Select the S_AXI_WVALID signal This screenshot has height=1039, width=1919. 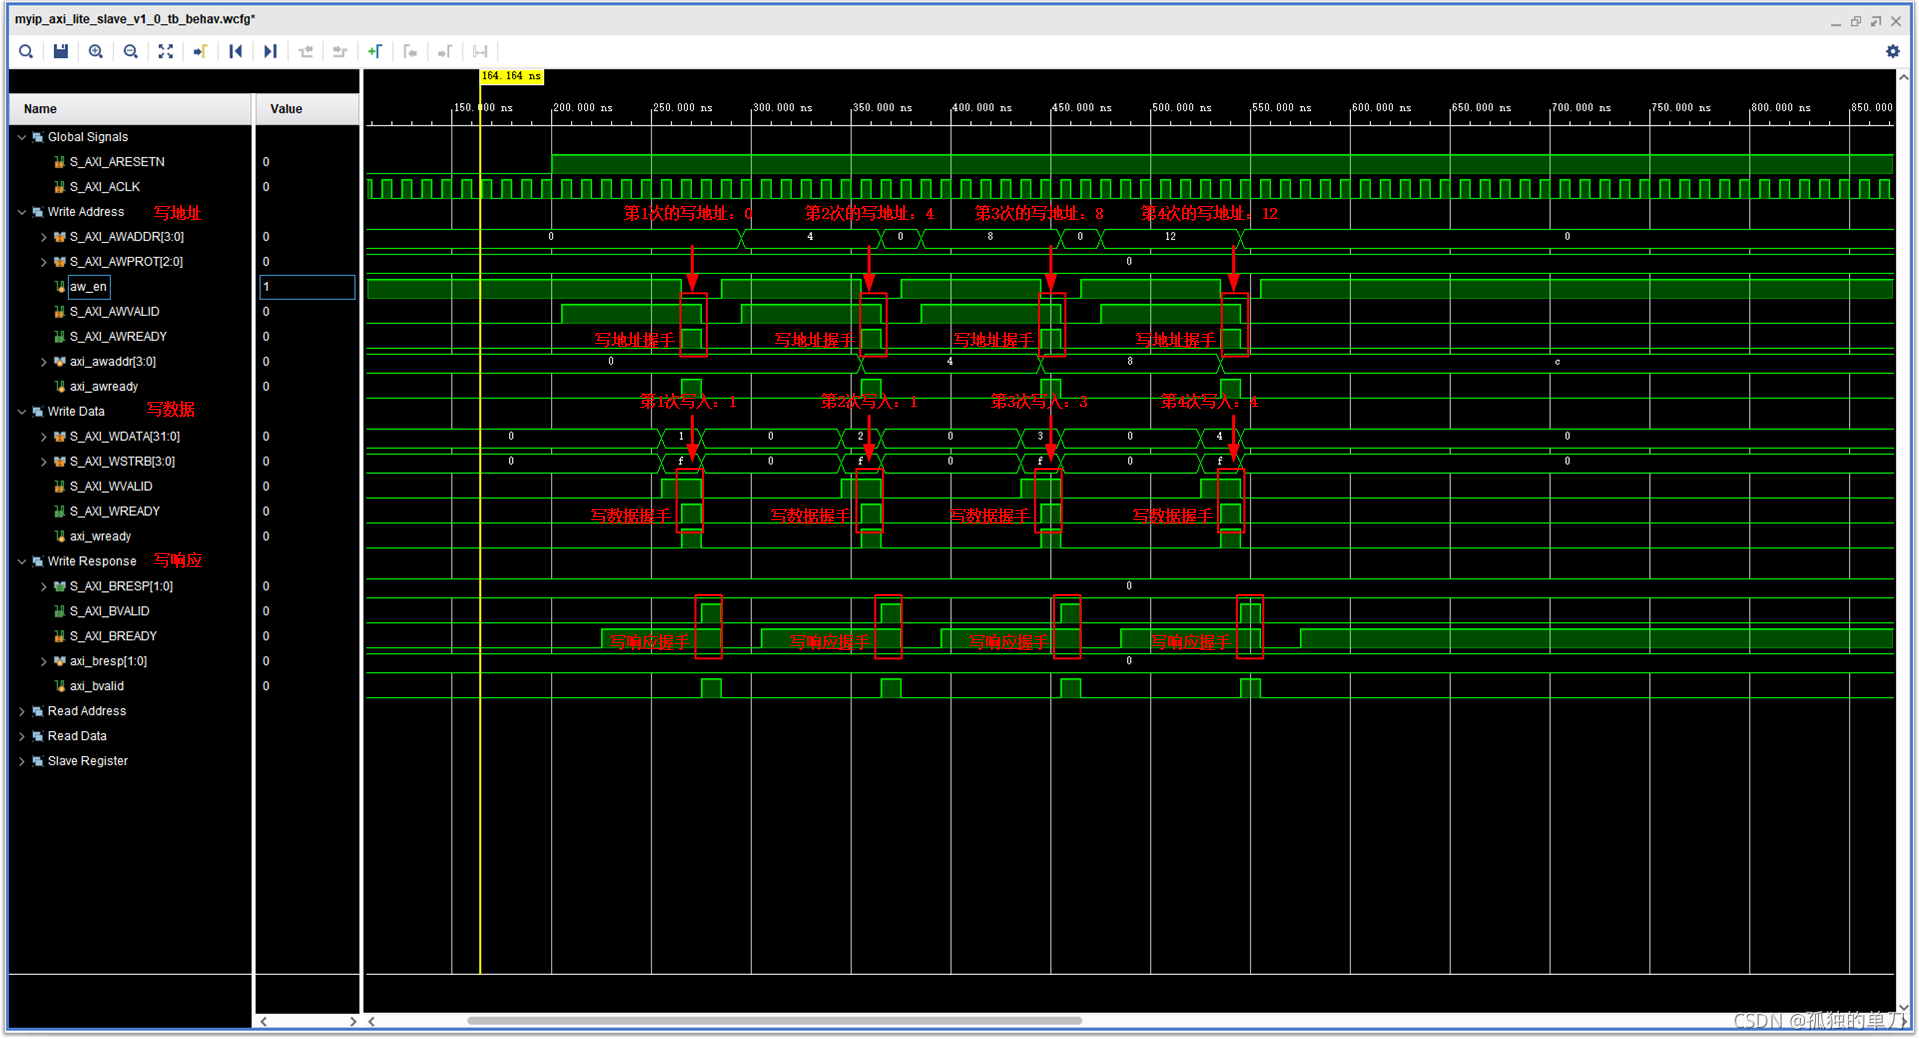pyautogui.click(x=111, y=486)
